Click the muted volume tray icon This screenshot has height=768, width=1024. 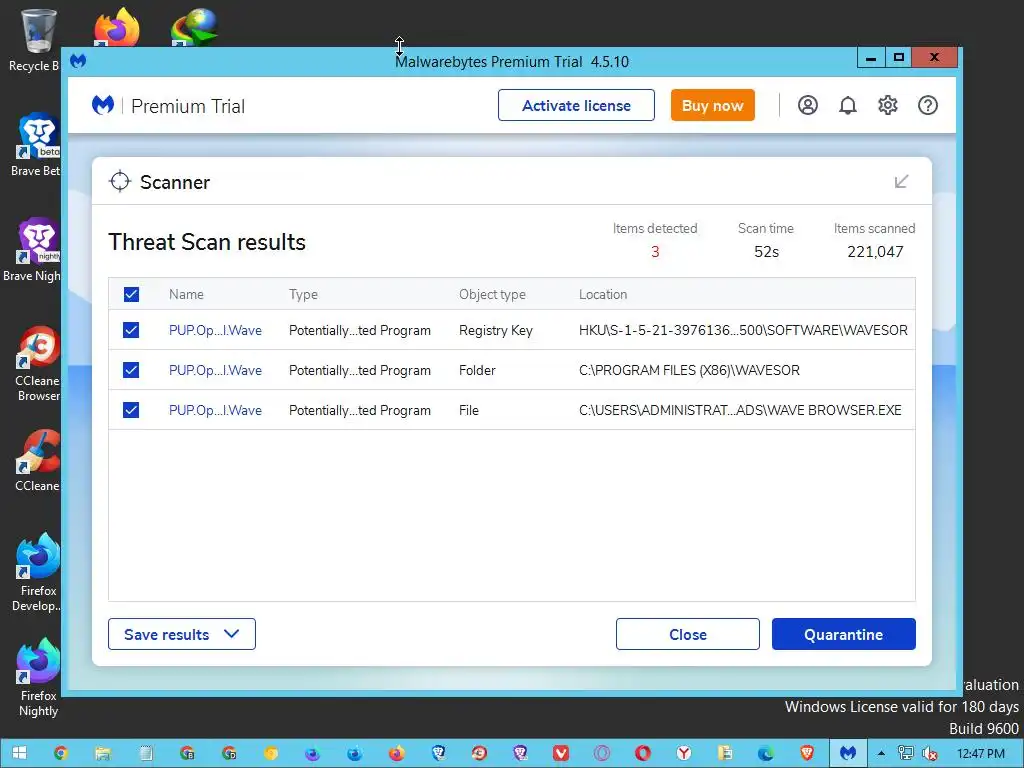(929, 753)
